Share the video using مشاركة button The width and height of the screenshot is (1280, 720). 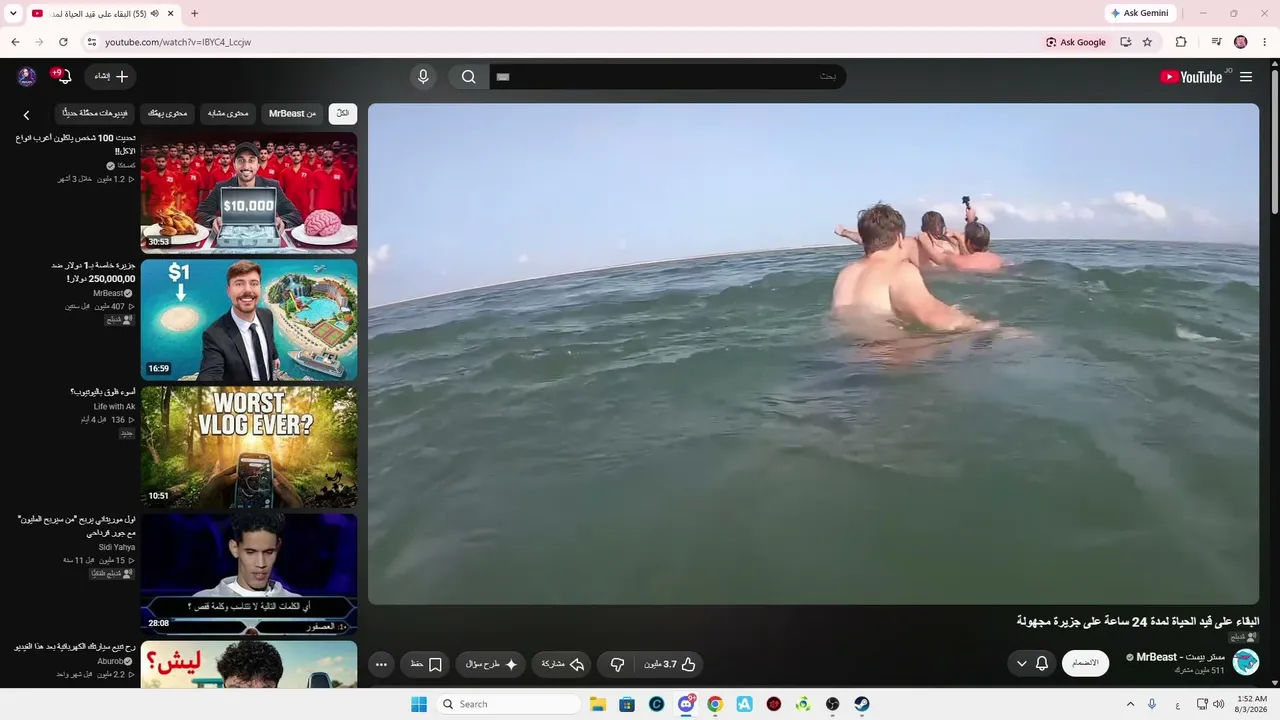pyautogui.click(x=562, y=664)
